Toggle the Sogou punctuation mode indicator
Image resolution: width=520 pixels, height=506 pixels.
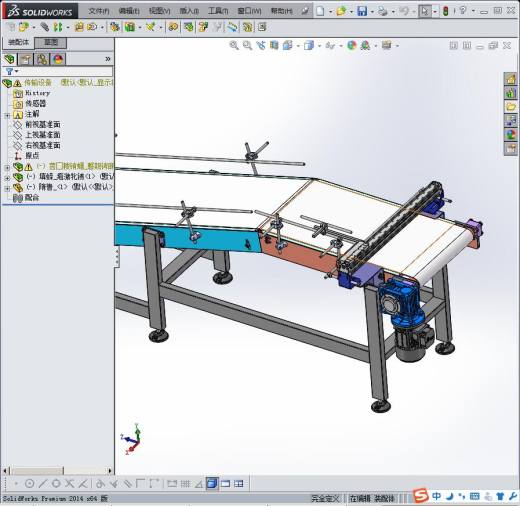pyautogui.click(x=462, y=496)
